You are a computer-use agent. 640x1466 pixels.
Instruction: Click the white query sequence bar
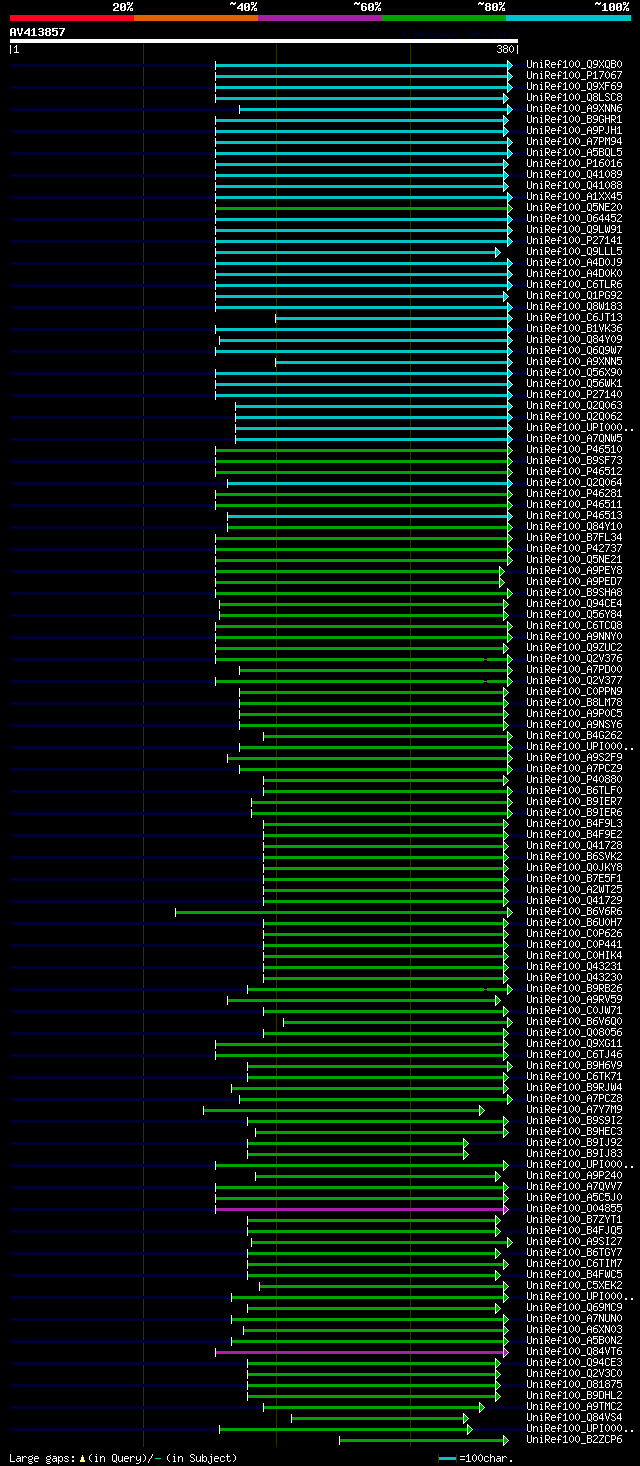click(x=264, y=41)
